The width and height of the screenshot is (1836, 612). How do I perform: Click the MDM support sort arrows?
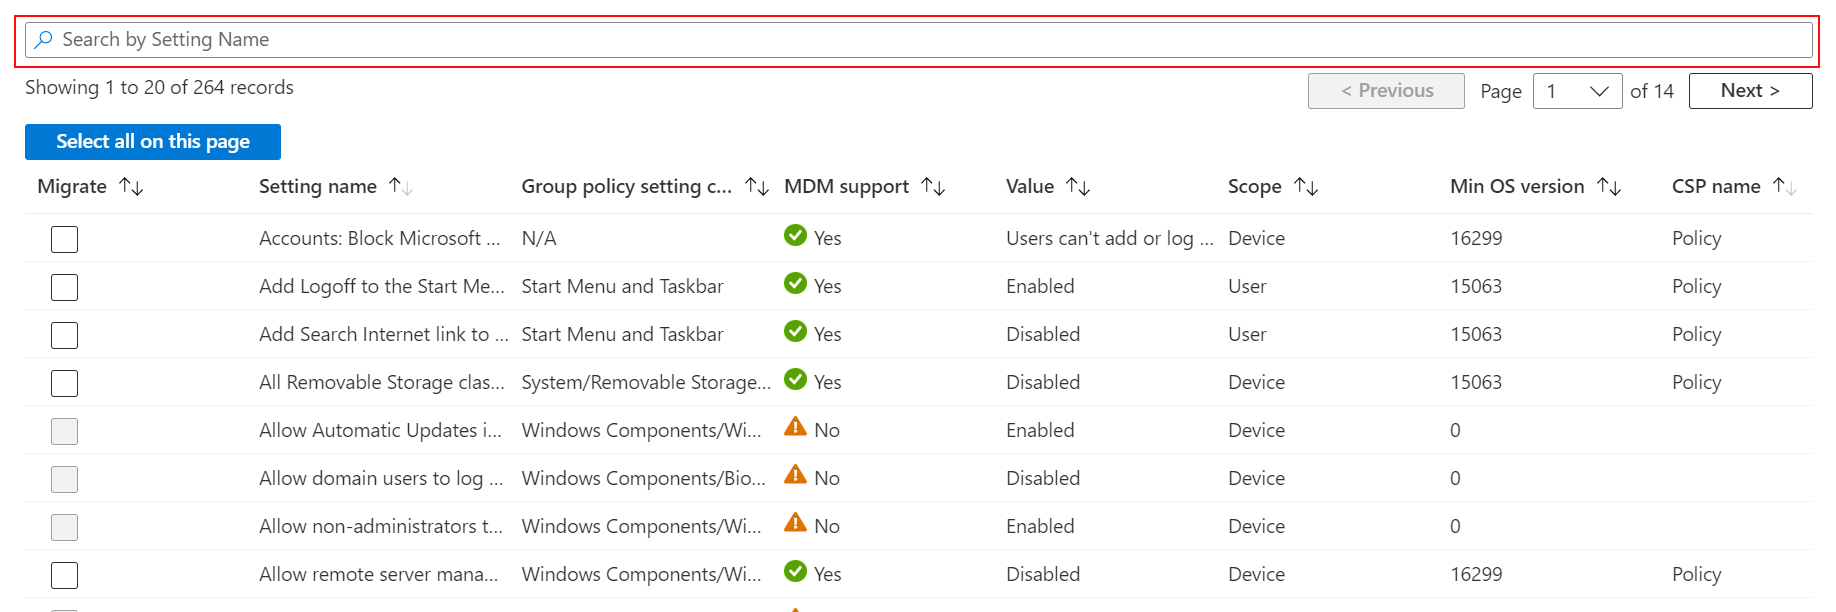932,187
